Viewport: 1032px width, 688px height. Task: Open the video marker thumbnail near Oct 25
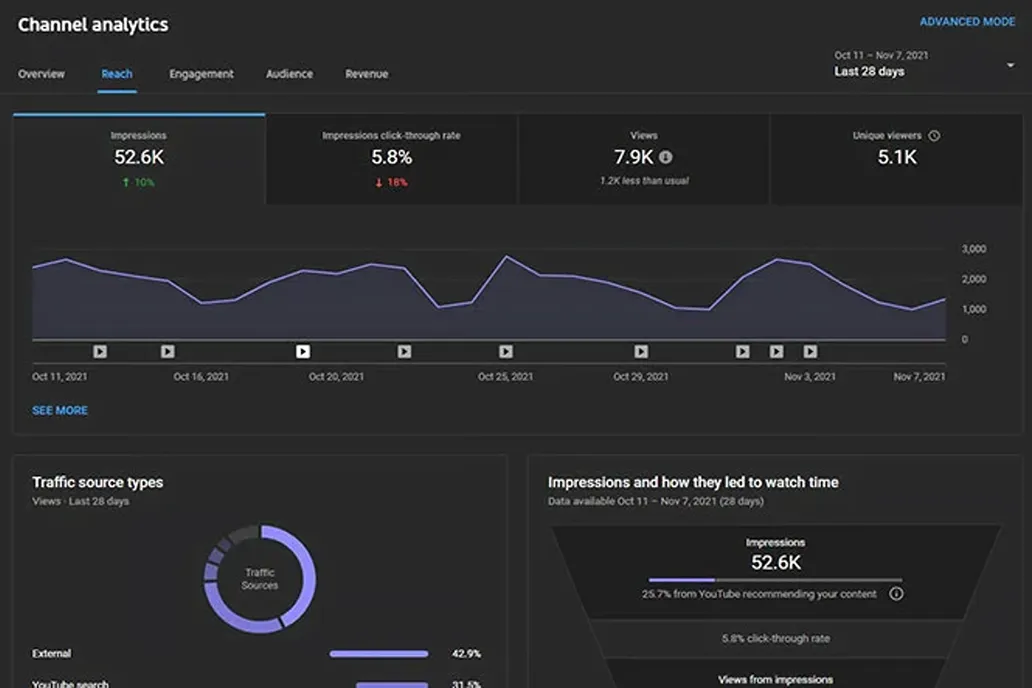coord(505,352)
